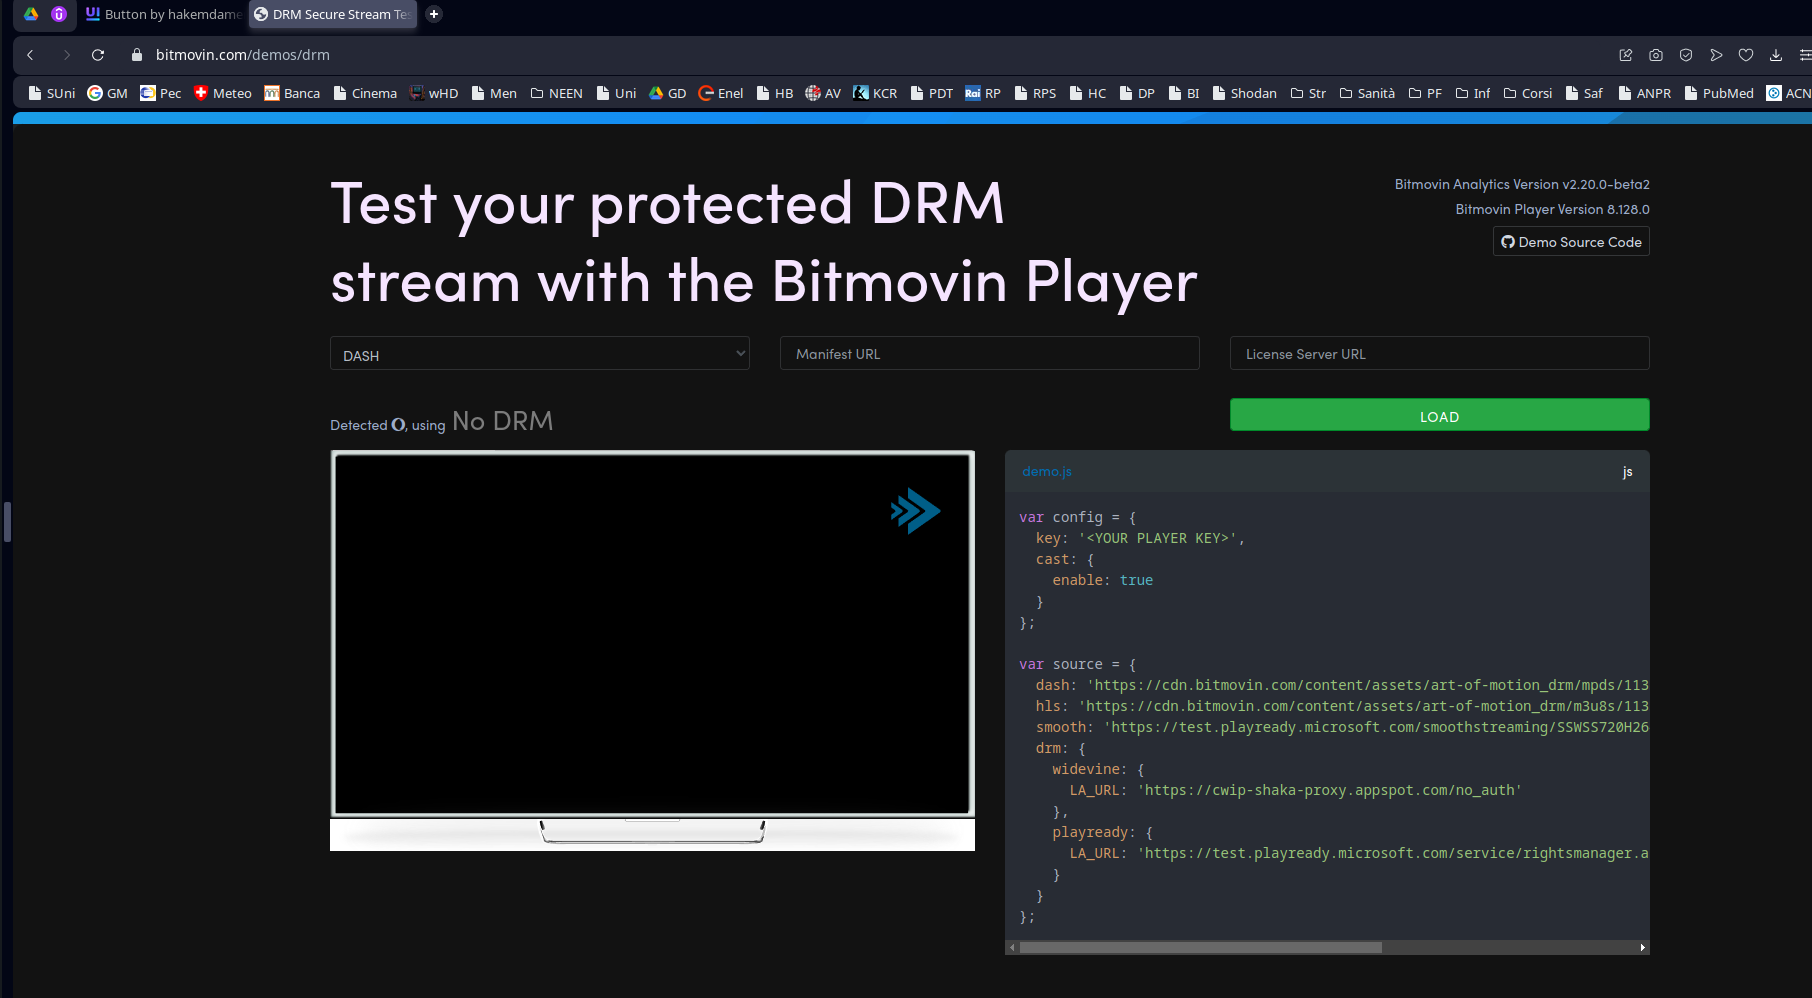This screenshot has width=1812, height=998.
Task: Open the Cinema bookmark
Action: 365,93
